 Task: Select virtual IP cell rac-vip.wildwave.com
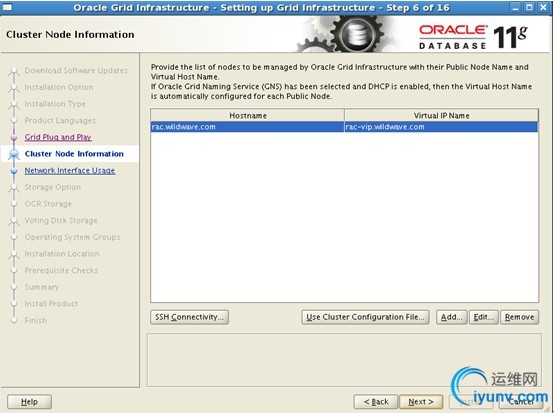441,127
